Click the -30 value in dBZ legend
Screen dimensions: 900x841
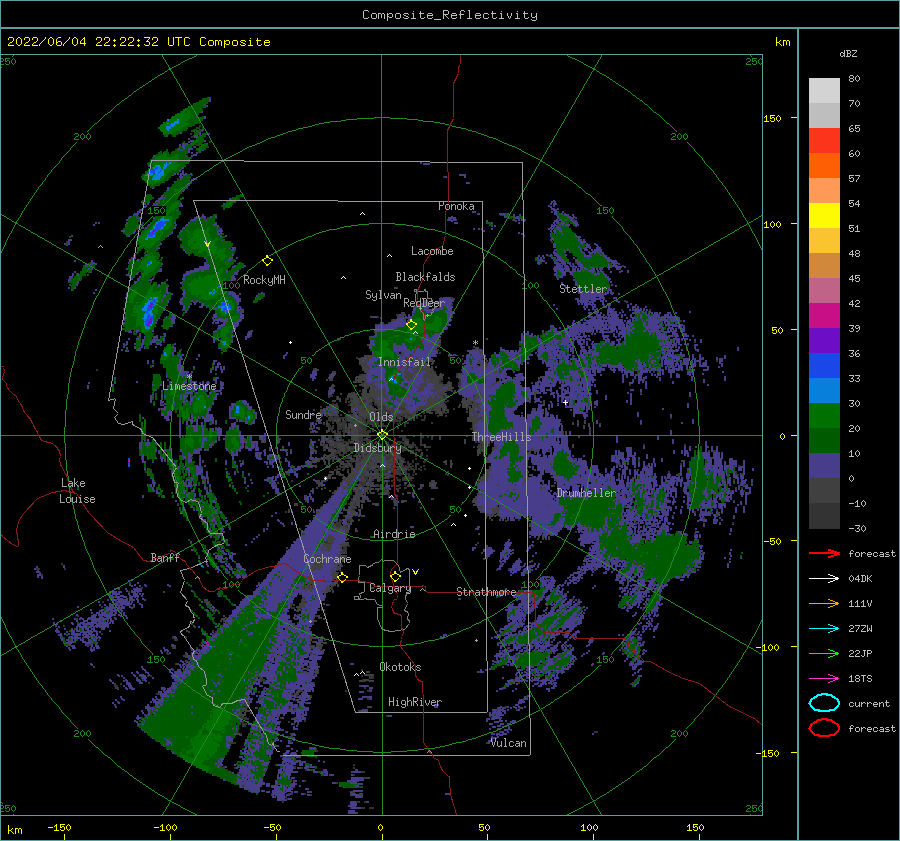(x=857, y=528)
